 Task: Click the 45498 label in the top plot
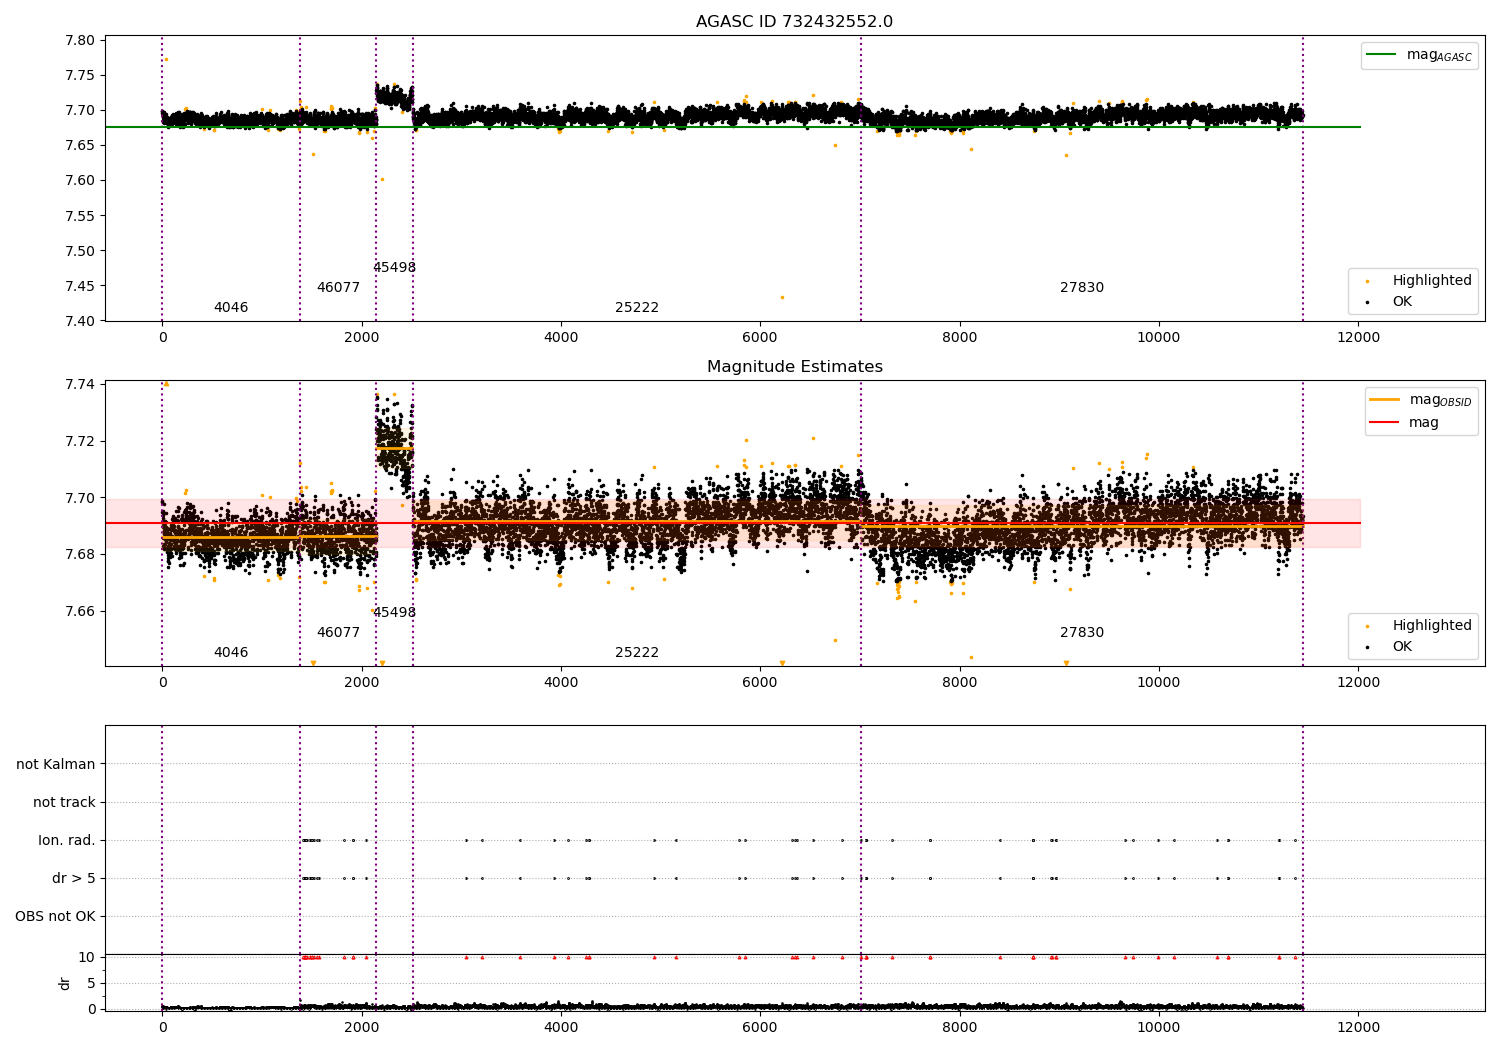coord(394,268)
